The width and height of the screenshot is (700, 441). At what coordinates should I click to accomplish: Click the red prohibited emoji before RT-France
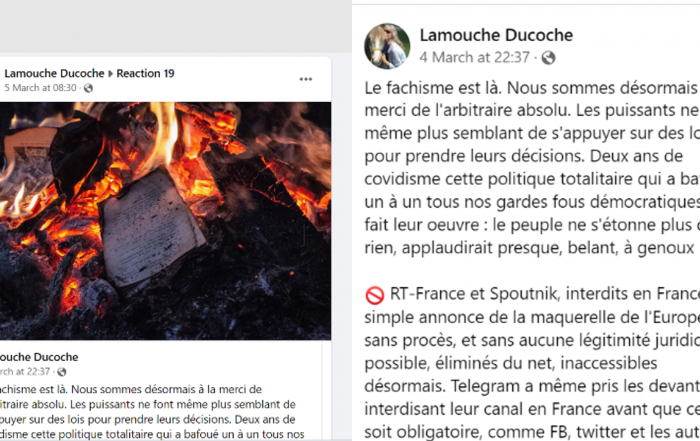click(x=375, y=295)
